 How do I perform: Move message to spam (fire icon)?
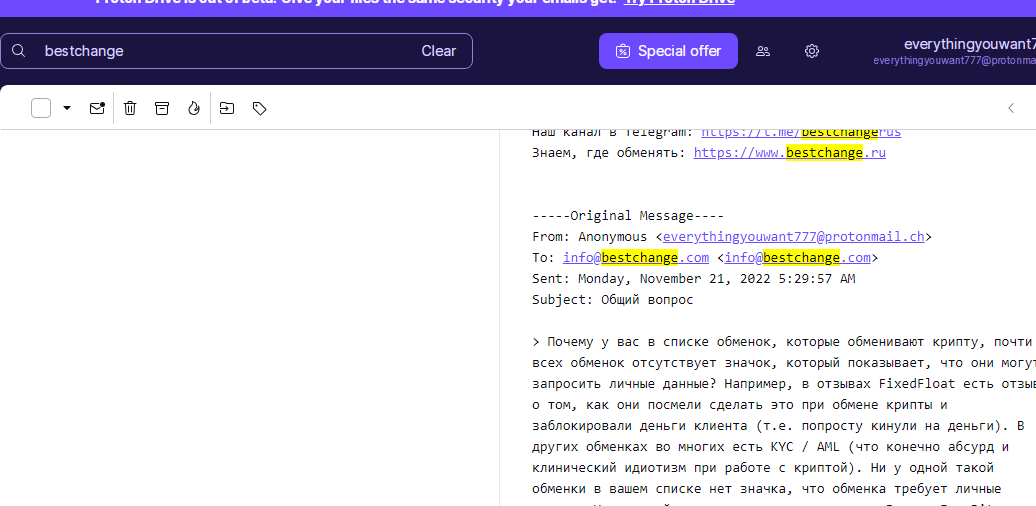pos(194,108)
